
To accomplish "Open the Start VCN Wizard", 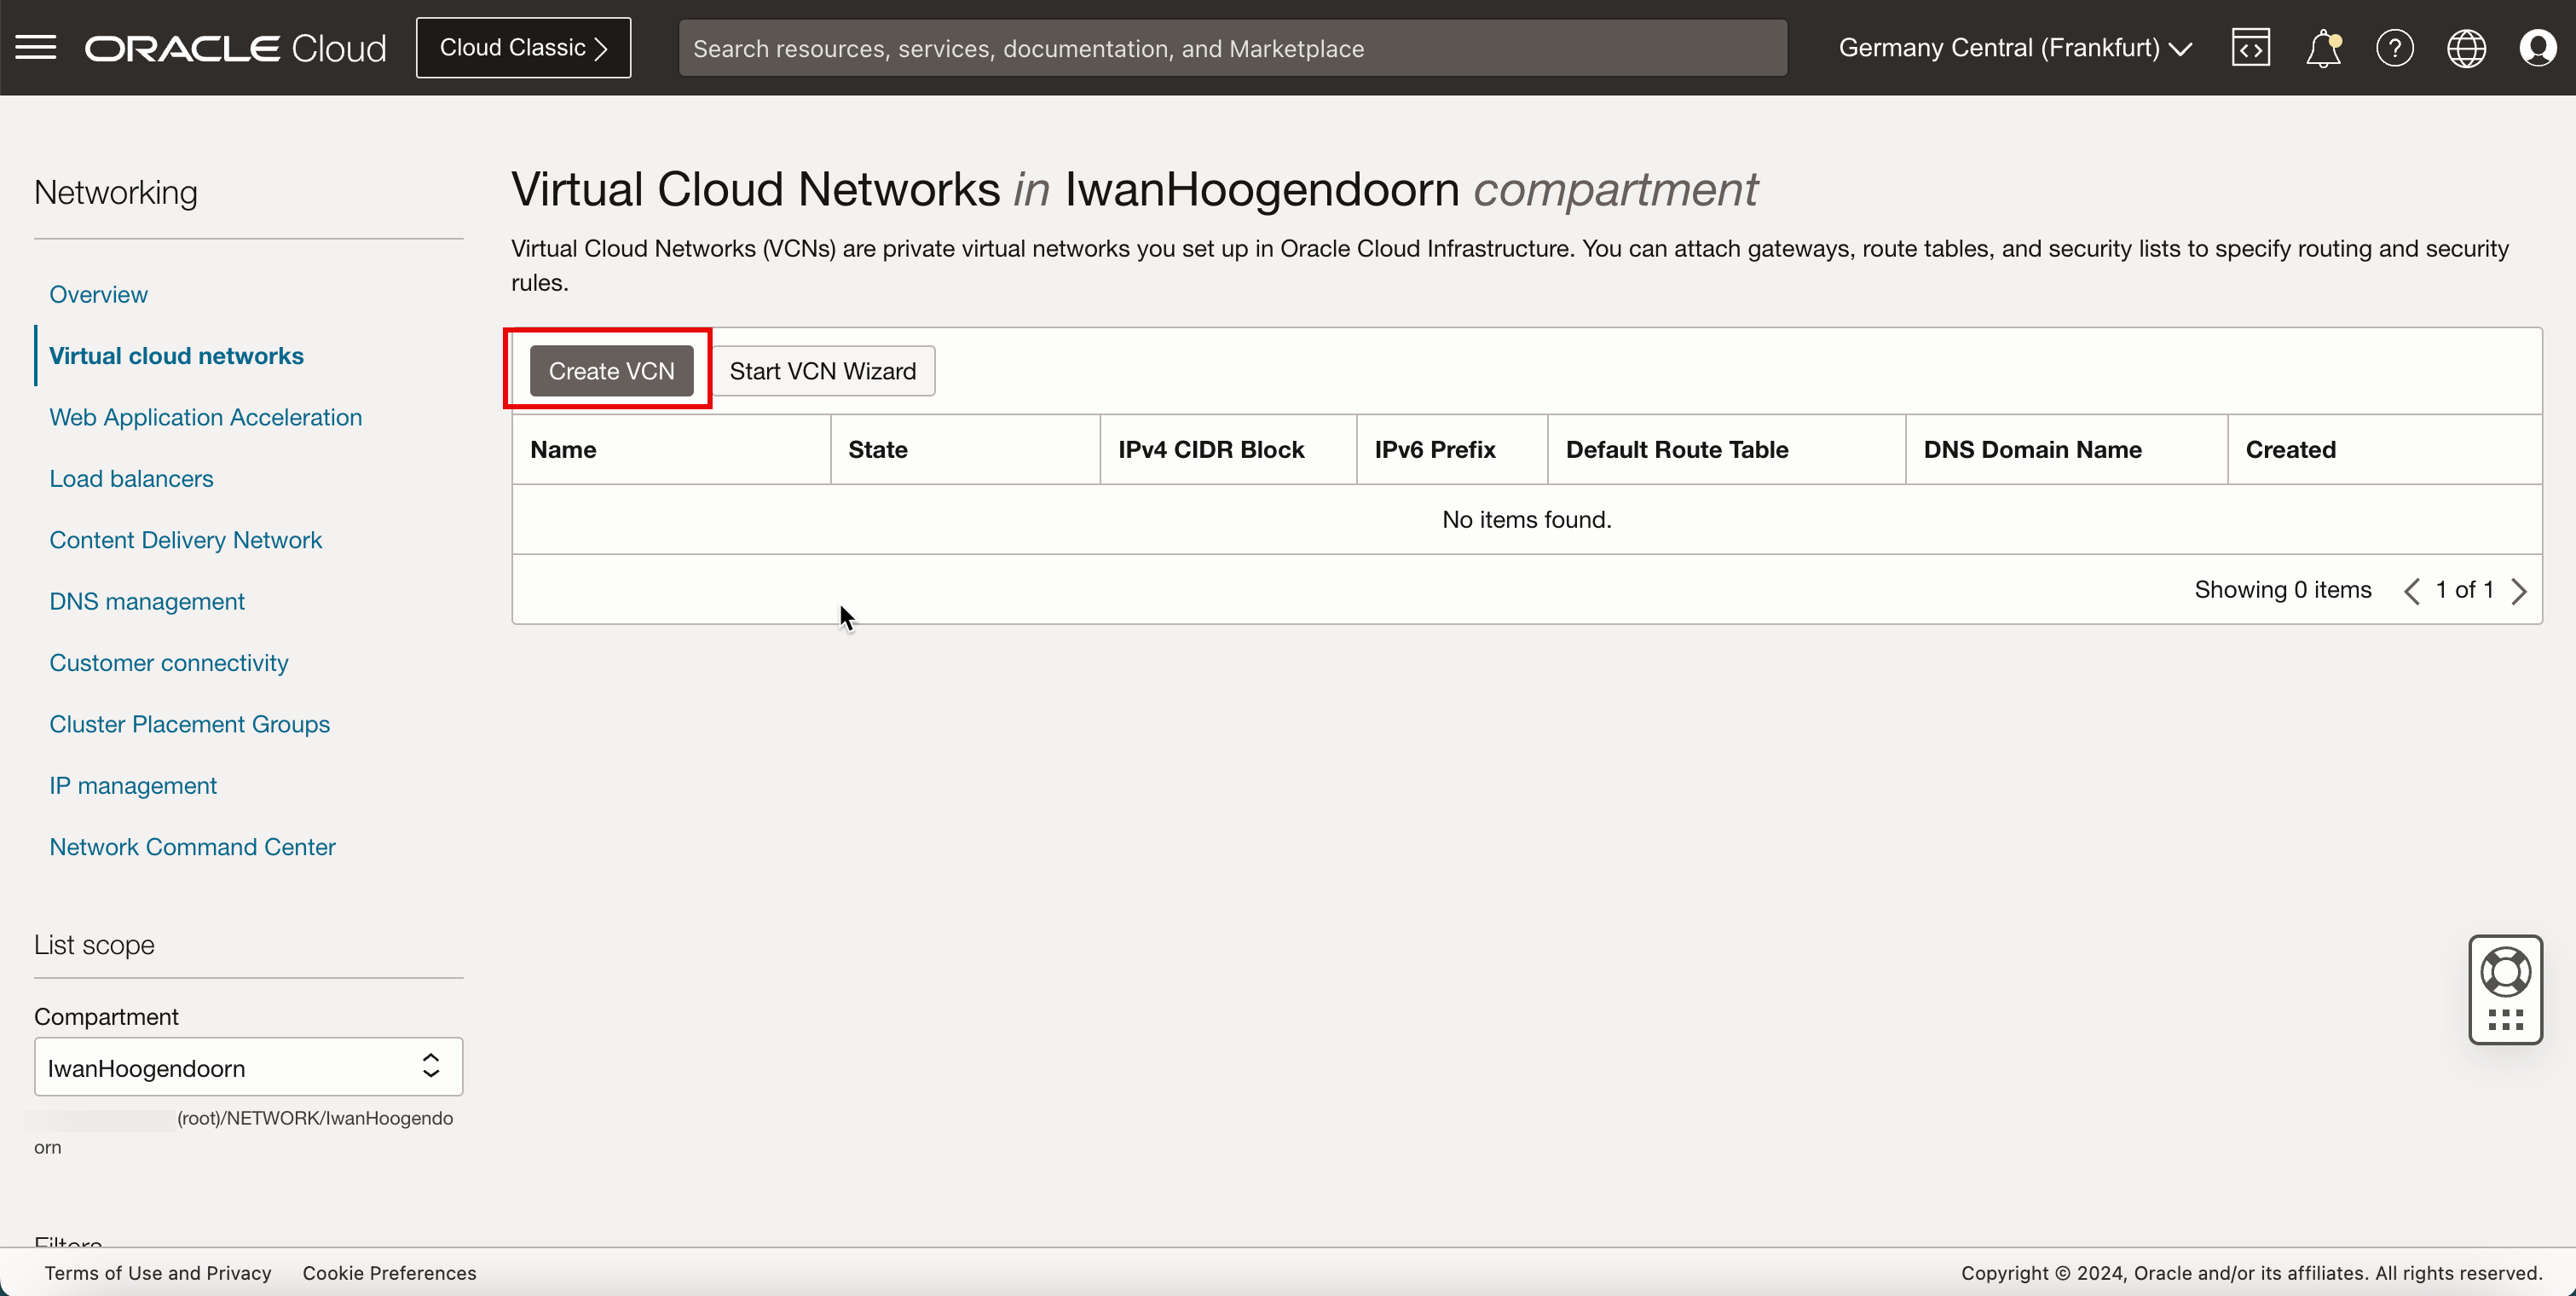I will (x=823, y=370).
